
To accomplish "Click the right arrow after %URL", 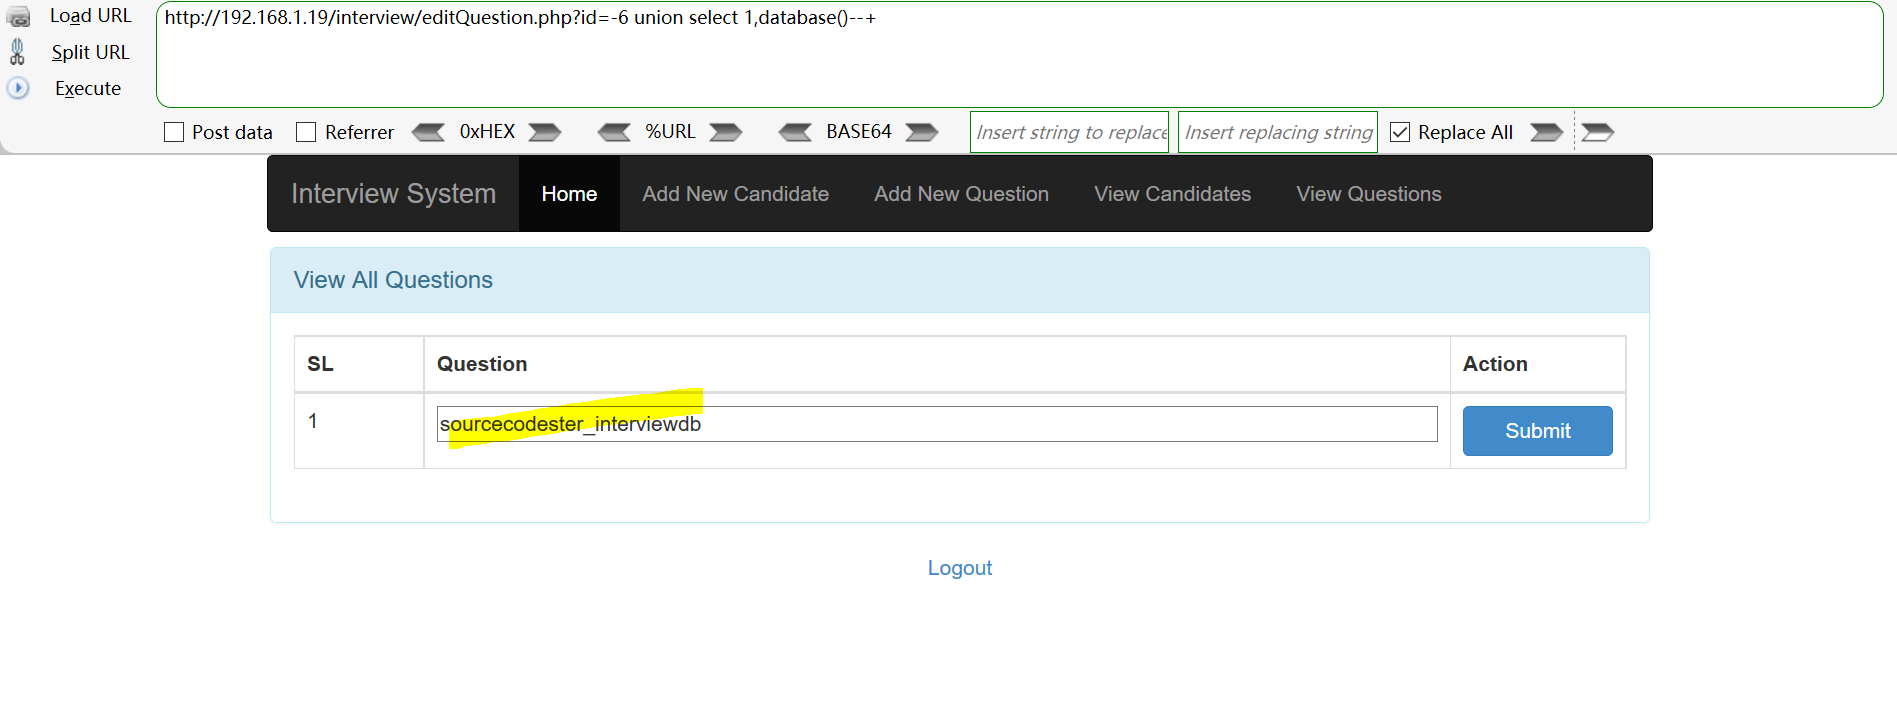I will [x=726, y=132].
